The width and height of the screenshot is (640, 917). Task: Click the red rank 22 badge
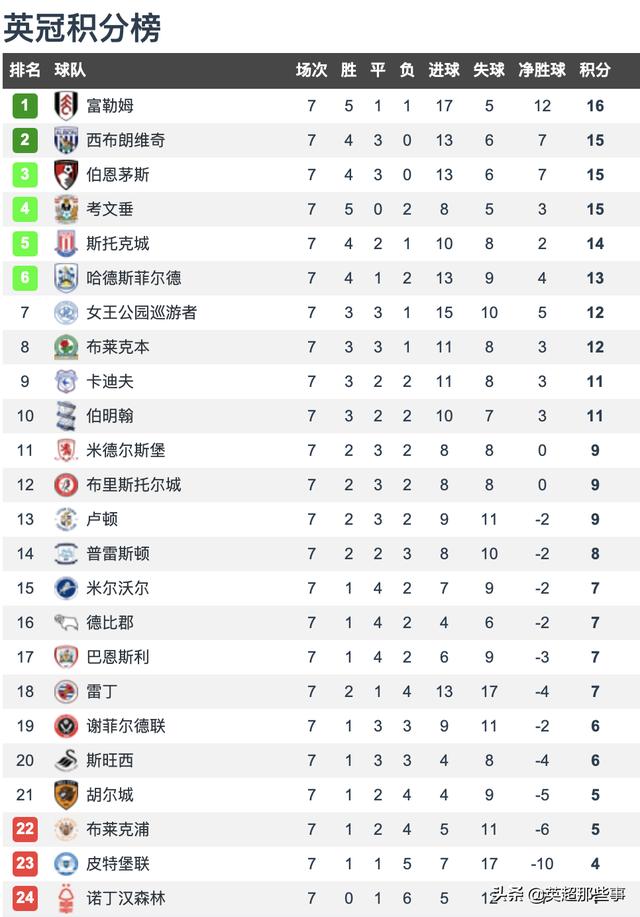tap(25, 829)
